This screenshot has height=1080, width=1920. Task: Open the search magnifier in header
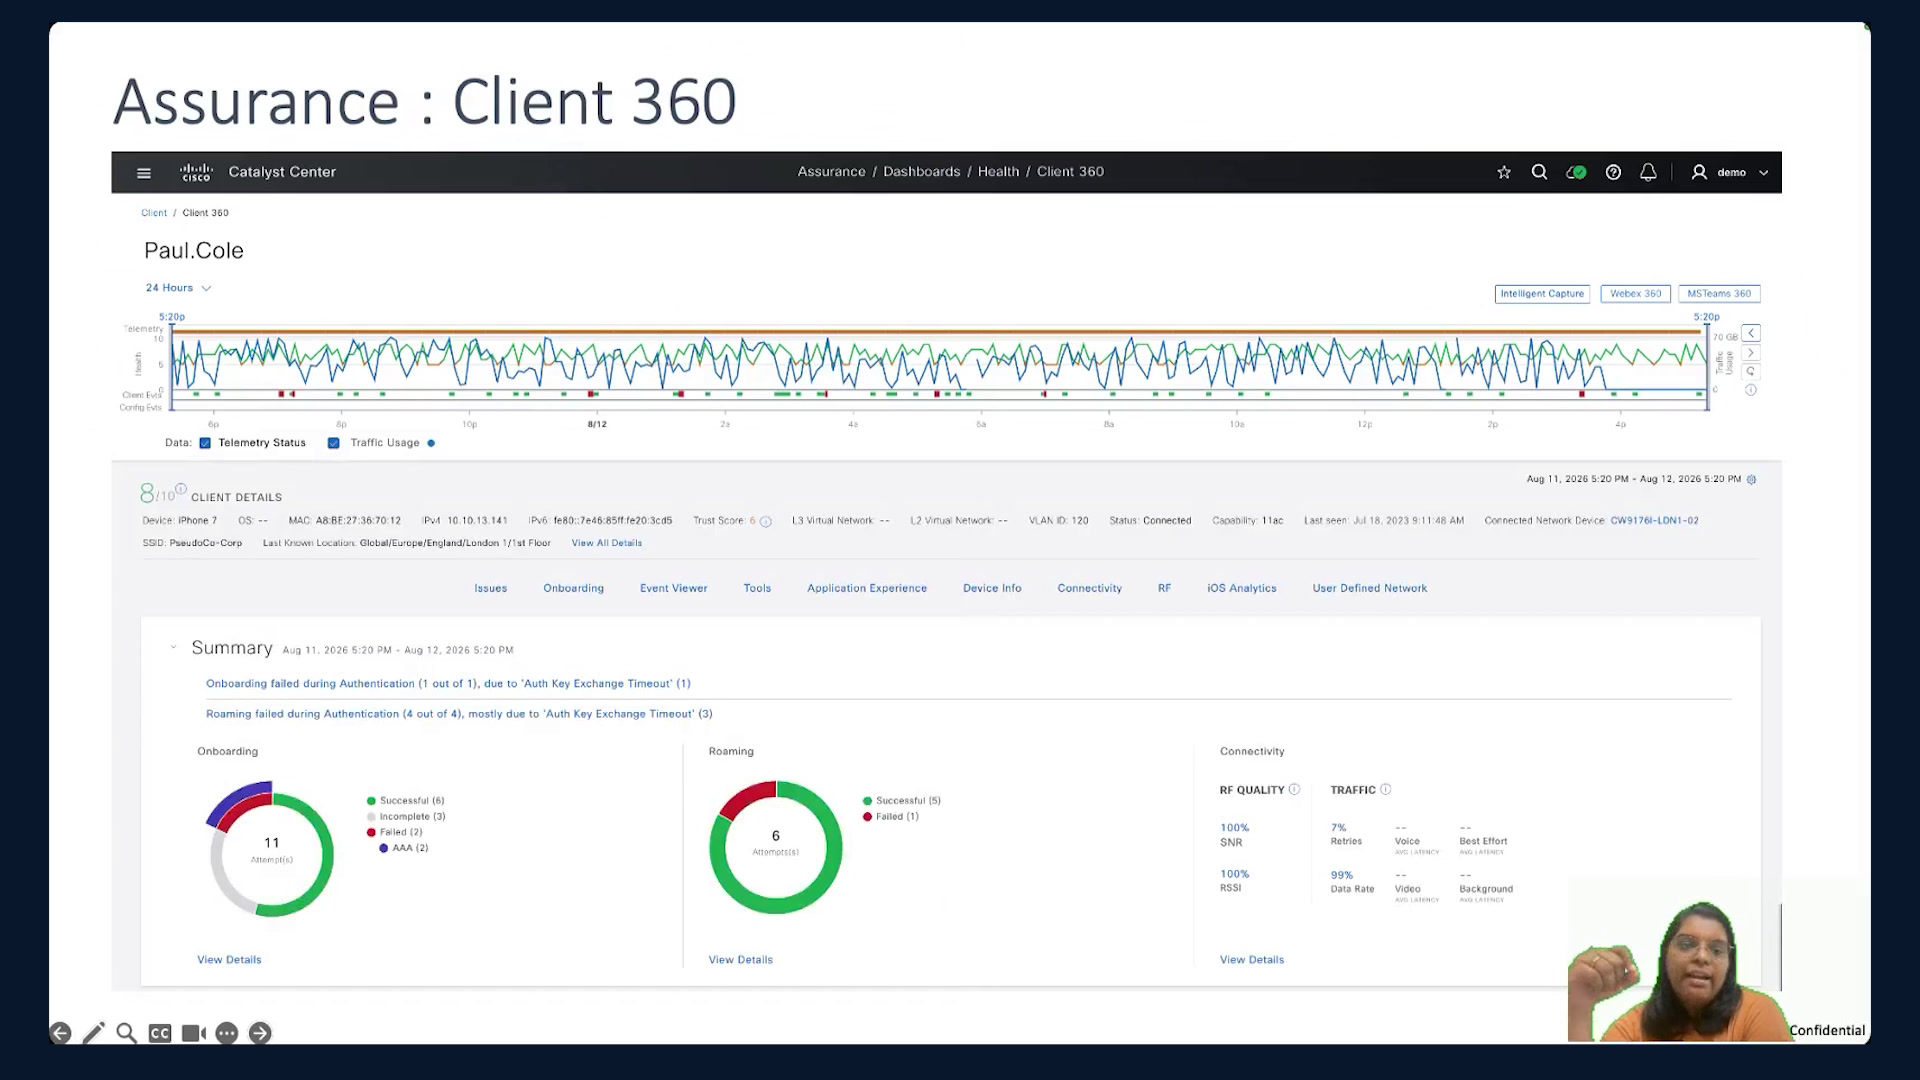[x=1540, y=172]
